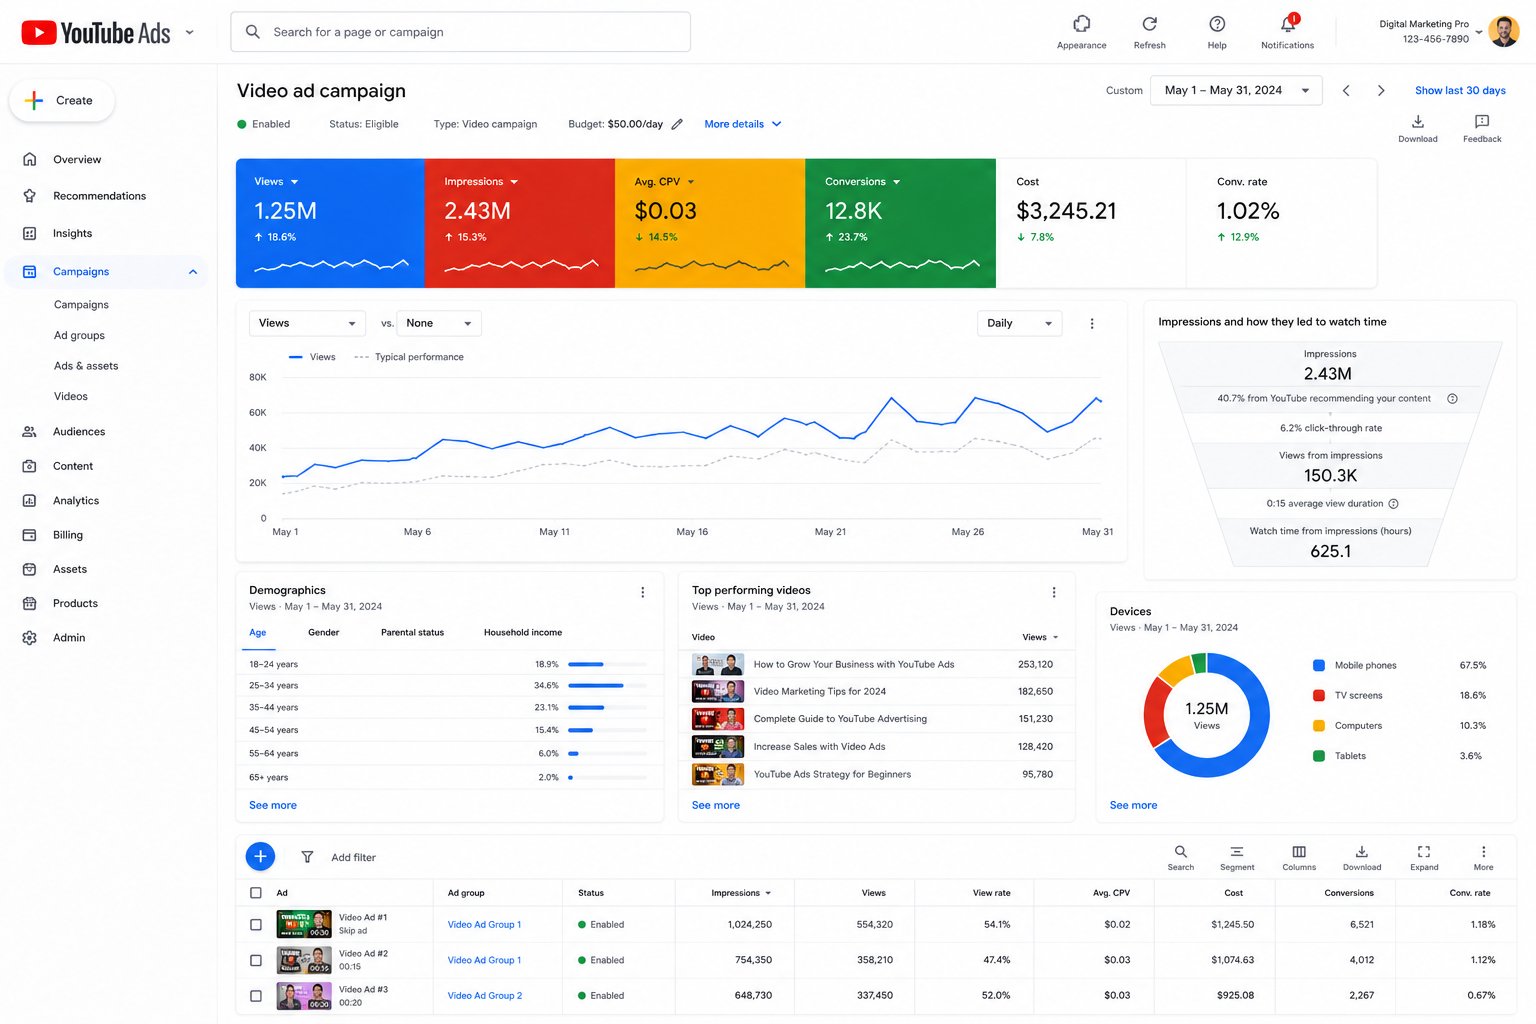Screen dimensions: 1536x1024
Task: Click See more under Top performing videos
Action: (x=716, y=805)
